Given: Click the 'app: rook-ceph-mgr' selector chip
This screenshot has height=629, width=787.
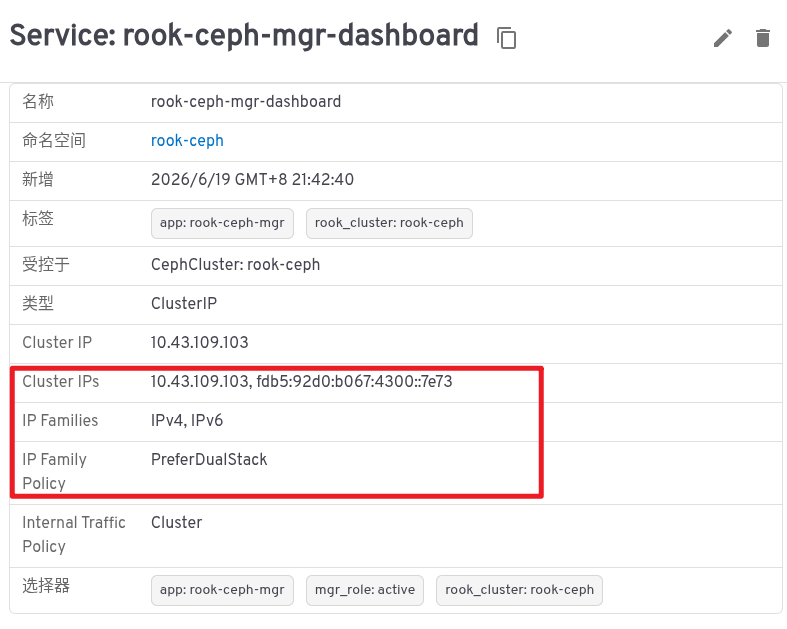Looking at the screenshot, I should (x=222, y=590).
